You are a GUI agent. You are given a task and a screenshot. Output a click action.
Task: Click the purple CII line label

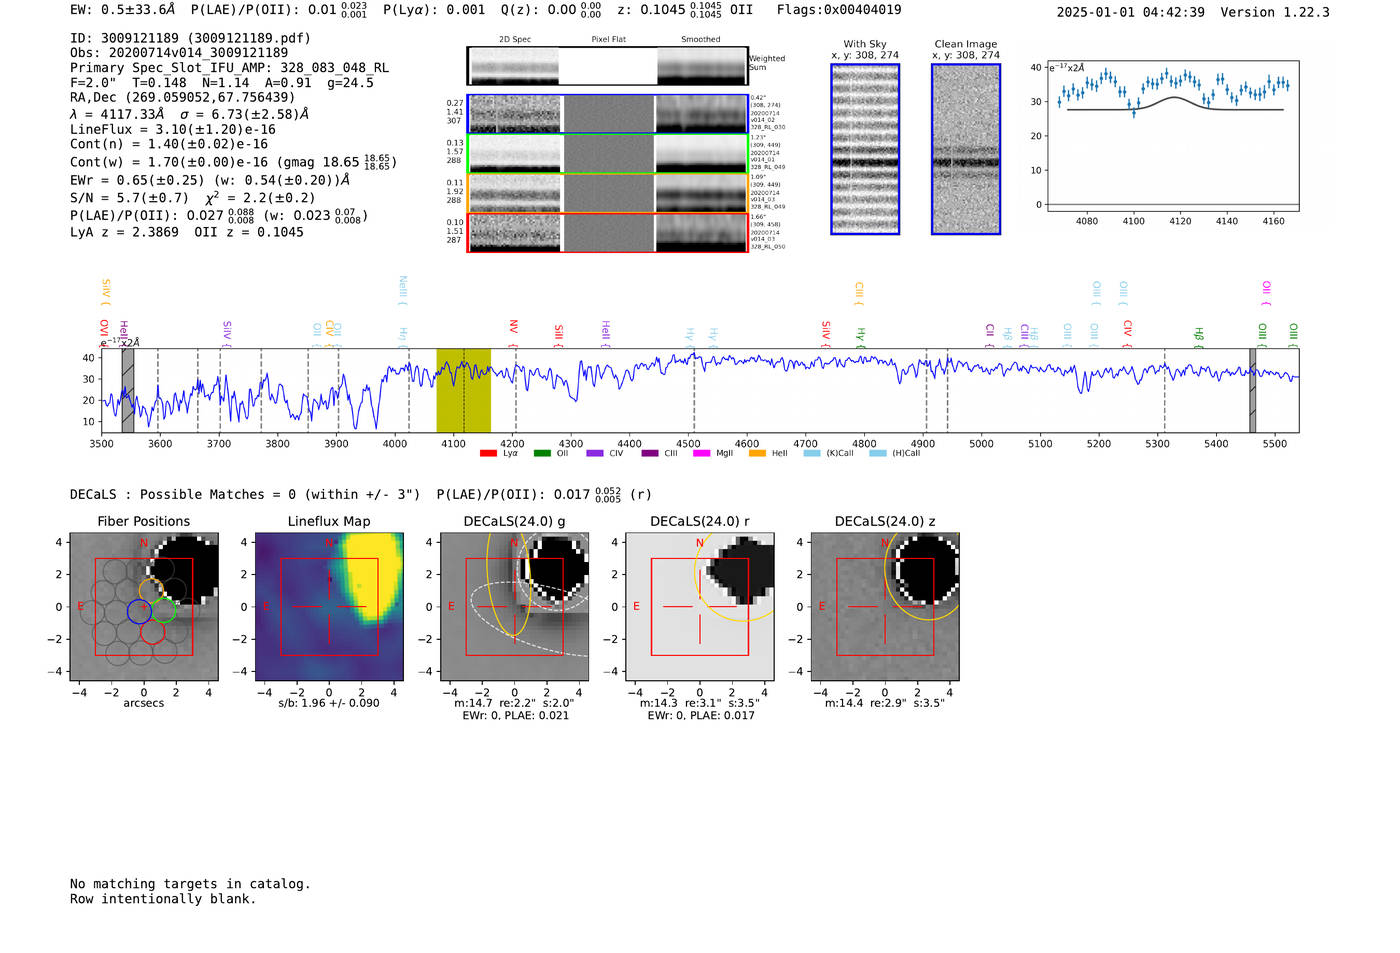[x=990, y=333]
